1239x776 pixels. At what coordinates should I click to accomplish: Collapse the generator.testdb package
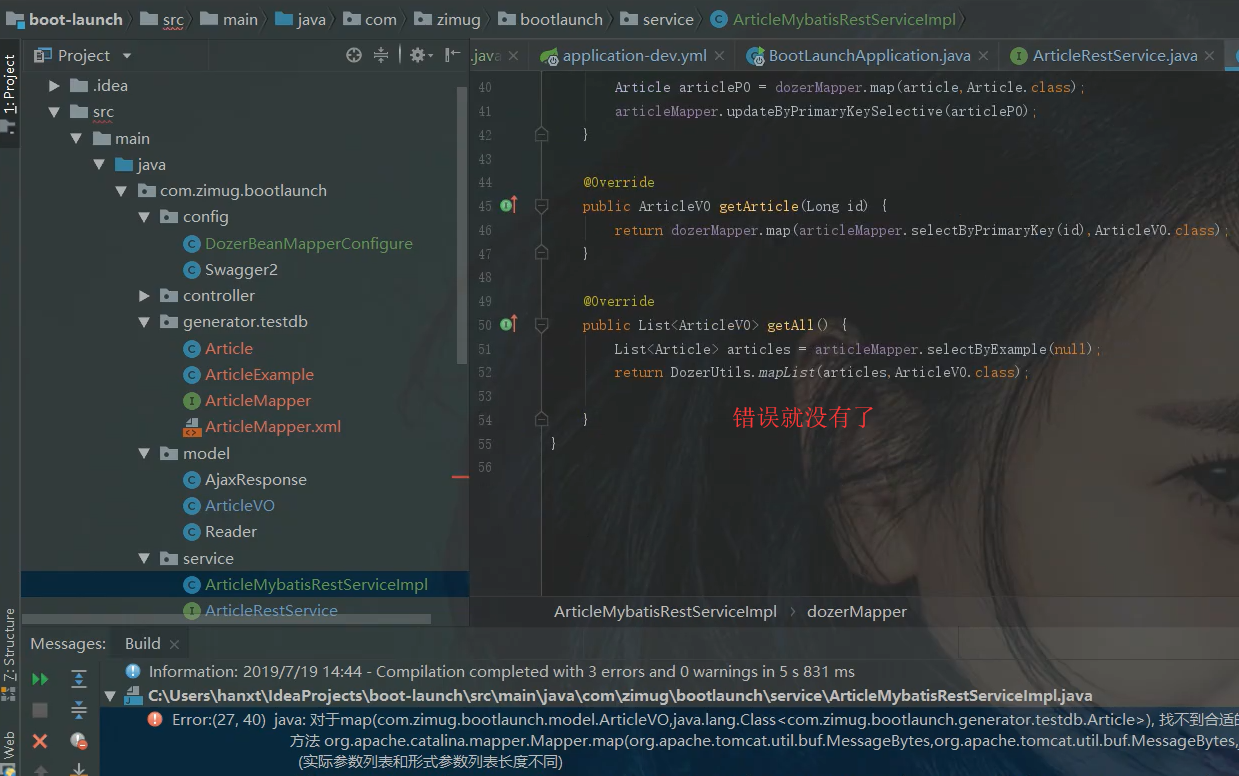click(x=144, y=322)
